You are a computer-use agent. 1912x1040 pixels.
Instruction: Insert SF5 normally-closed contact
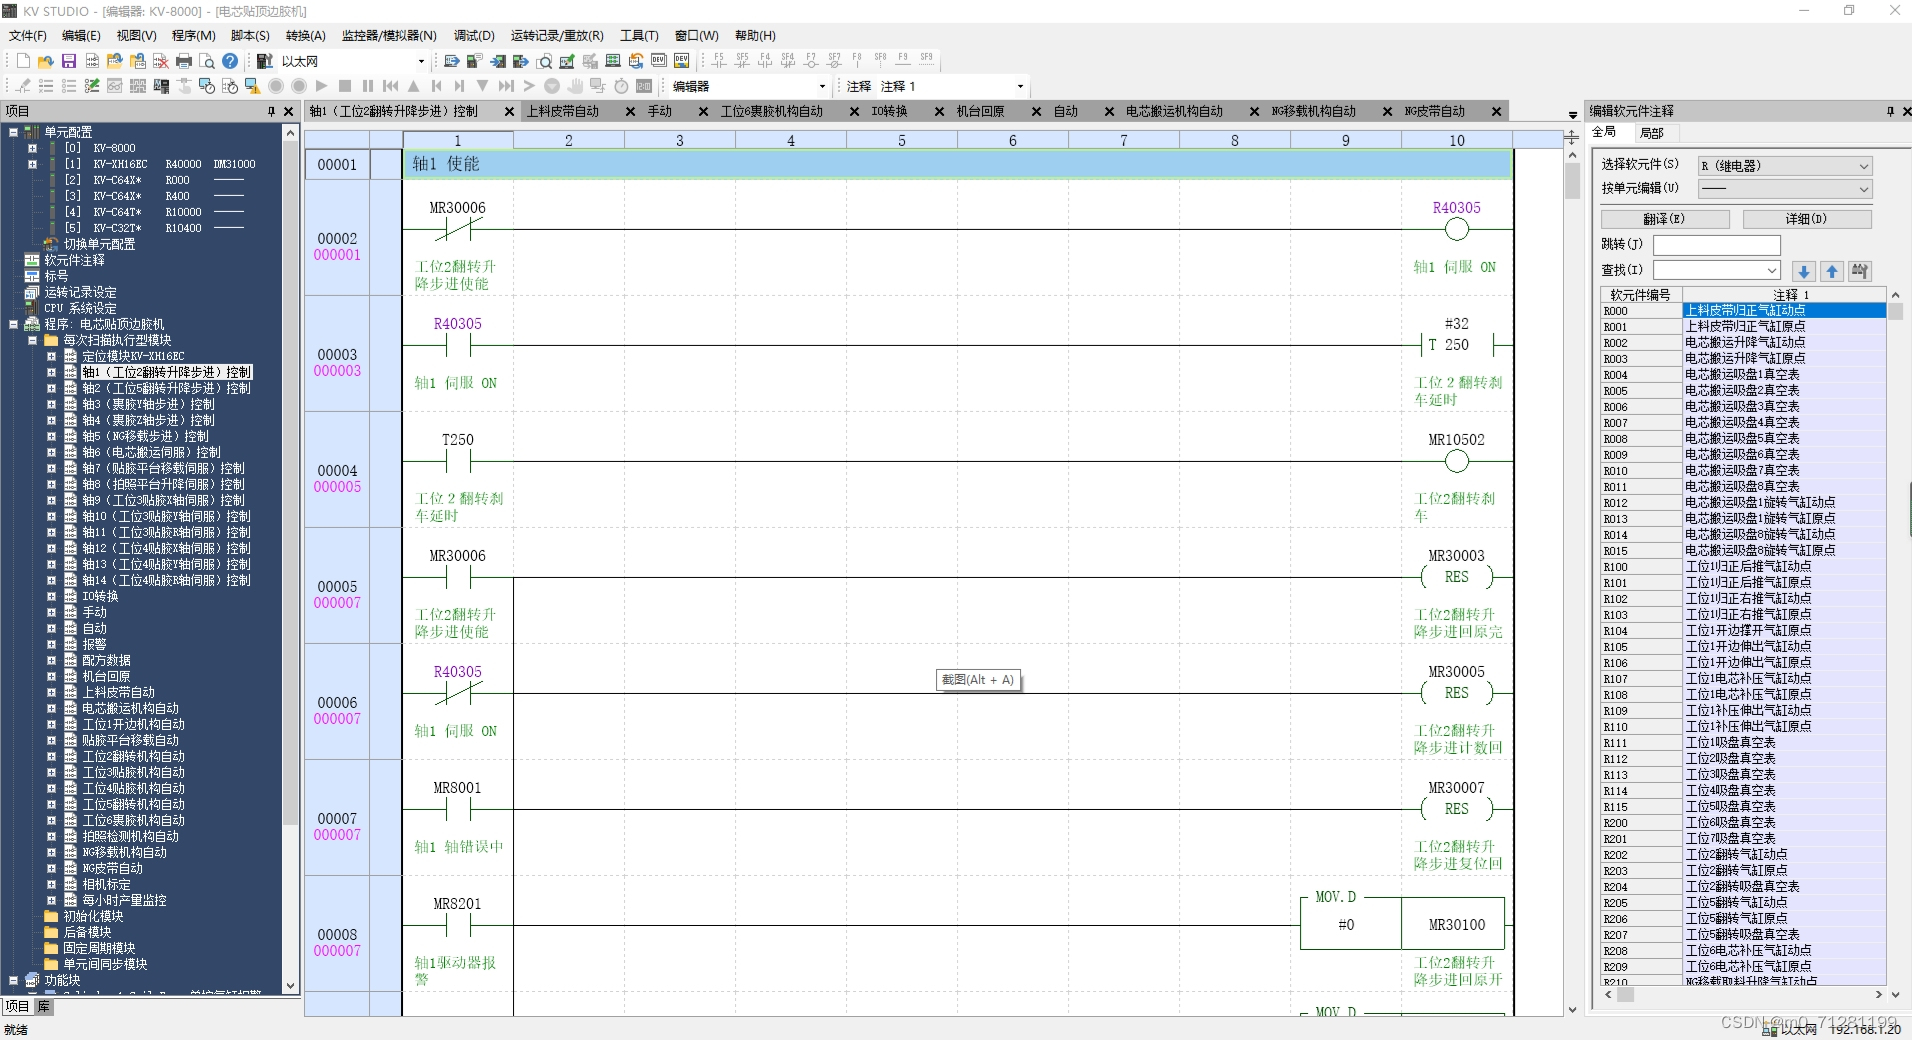click(x=742, y=60)
